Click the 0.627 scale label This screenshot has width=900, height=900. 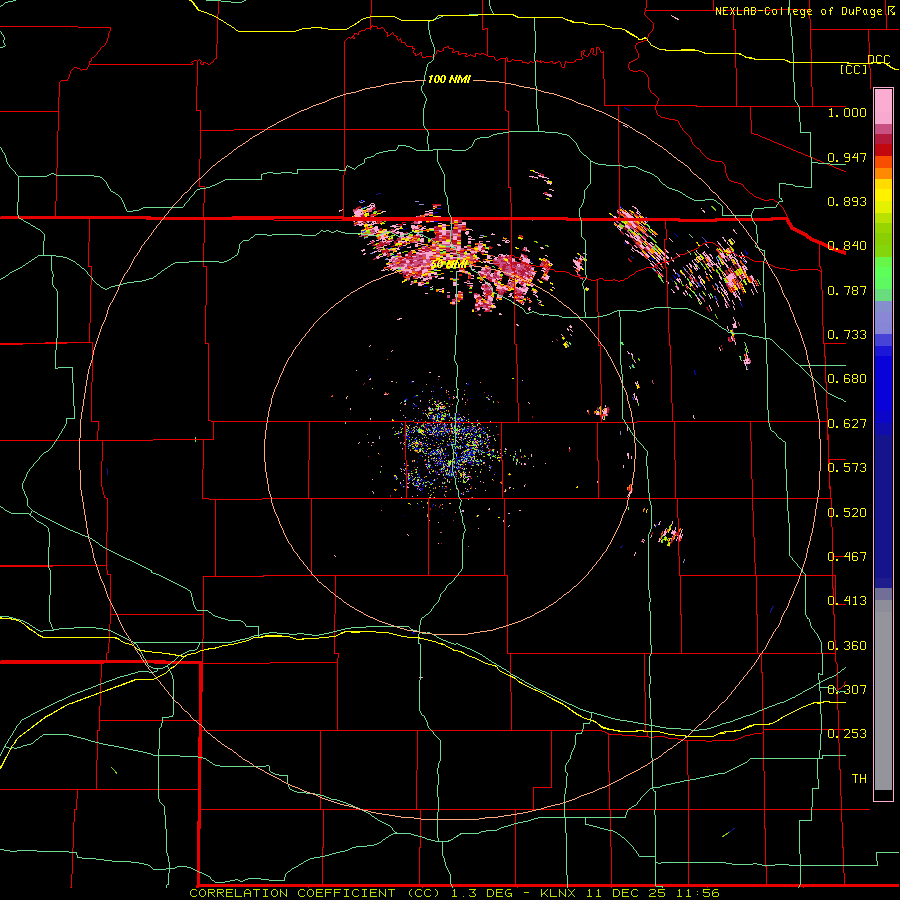click(x=847, y=424)
